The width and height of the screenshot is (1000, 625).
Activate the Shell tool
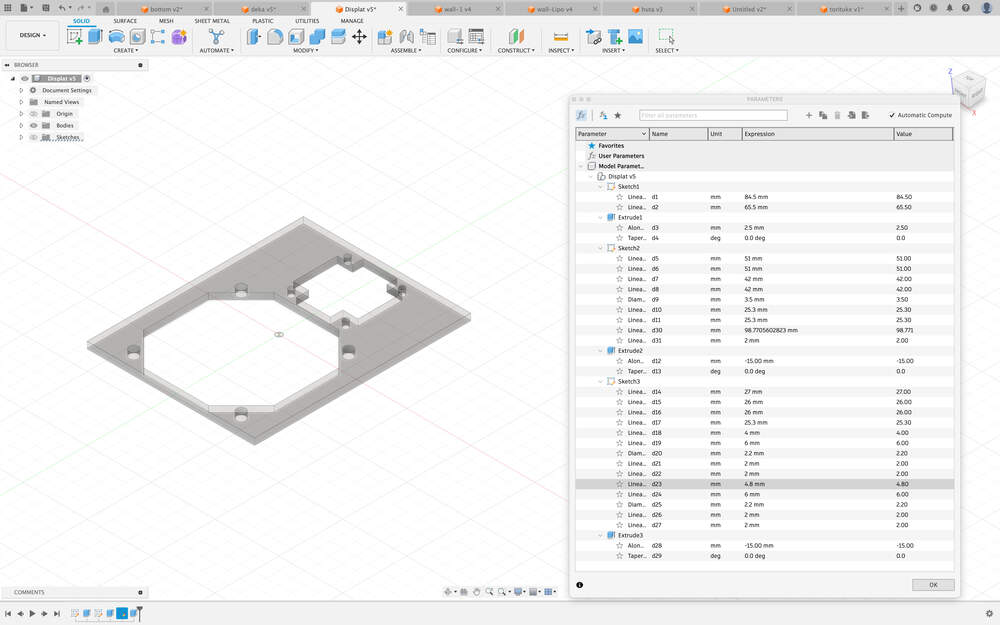[x=296, y=36]
